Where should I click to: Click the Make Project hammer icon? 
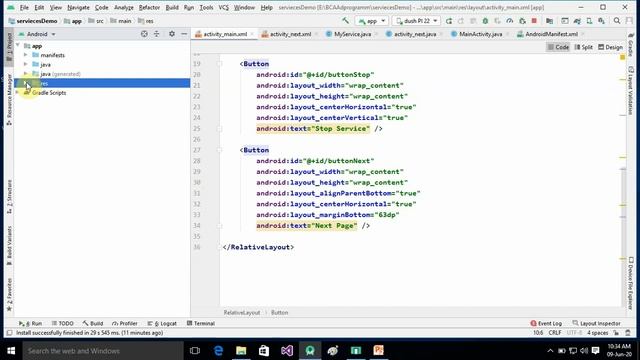[x=345, y=20]
